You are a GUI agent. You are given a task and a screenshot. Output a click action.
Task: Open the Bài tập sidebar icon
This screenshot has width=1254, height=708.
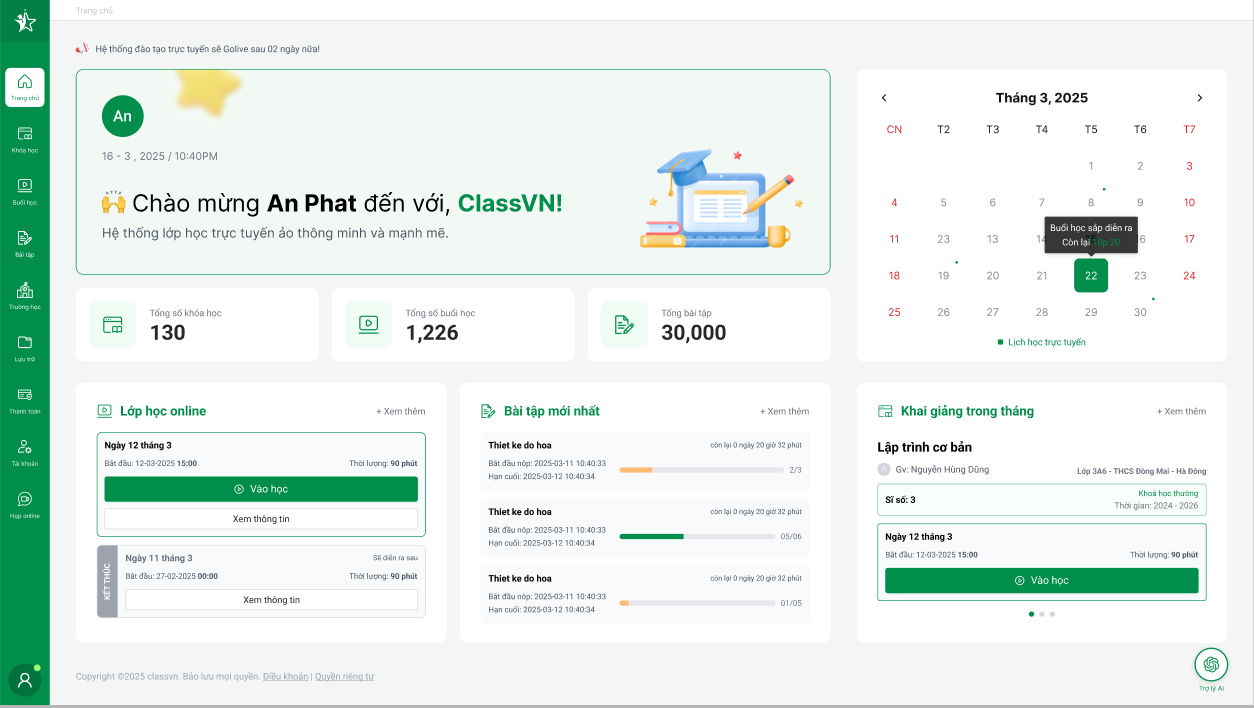click(25, 239)
